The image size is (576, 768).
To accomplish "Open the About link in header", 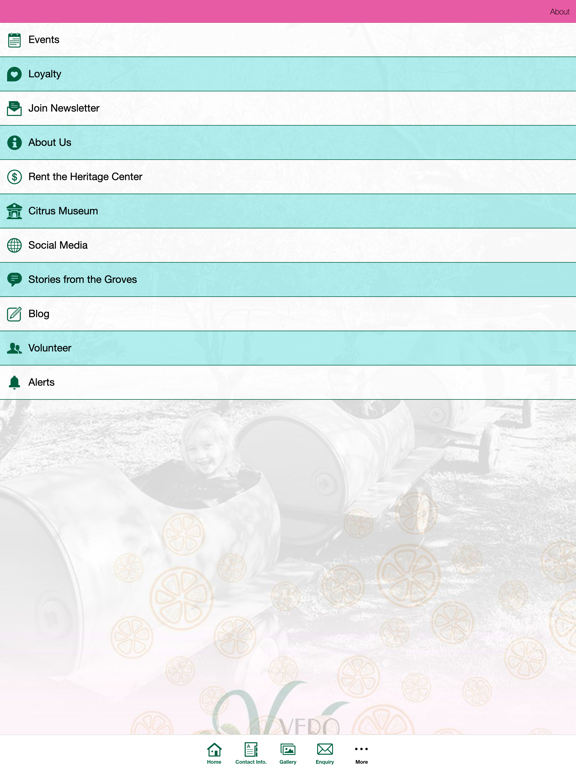I will tap(559, 12).
